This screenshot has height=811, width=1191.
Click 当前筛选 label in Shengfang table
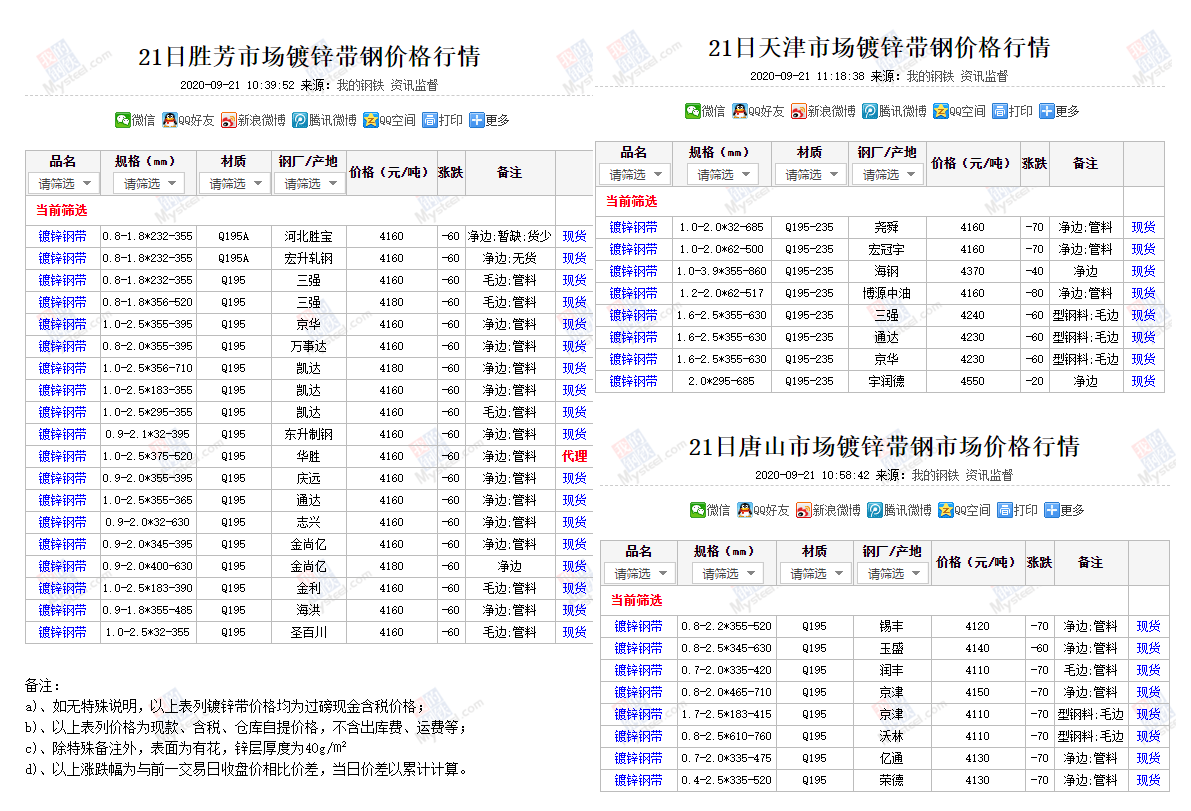pos(62,210)
